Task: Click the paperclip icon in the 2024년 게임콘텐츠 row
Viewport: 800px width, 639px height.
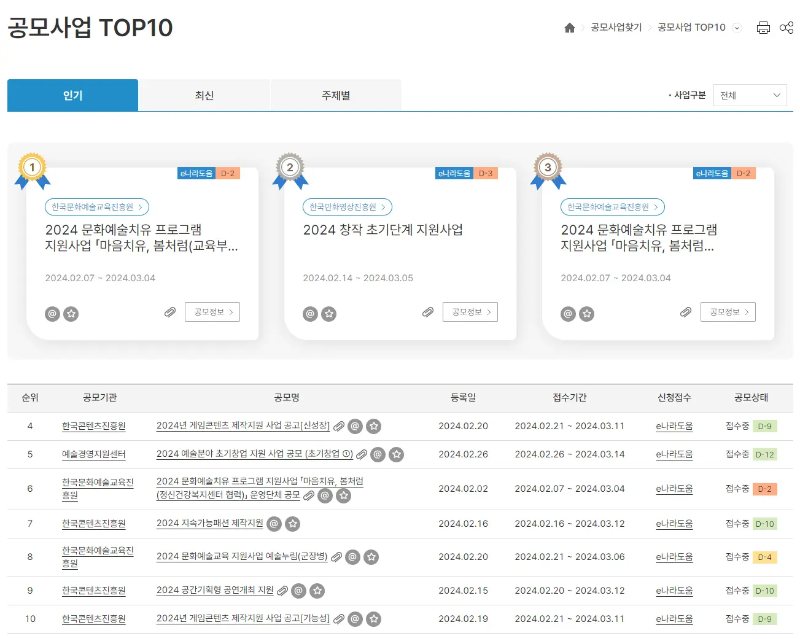Action: pos(339,424)
